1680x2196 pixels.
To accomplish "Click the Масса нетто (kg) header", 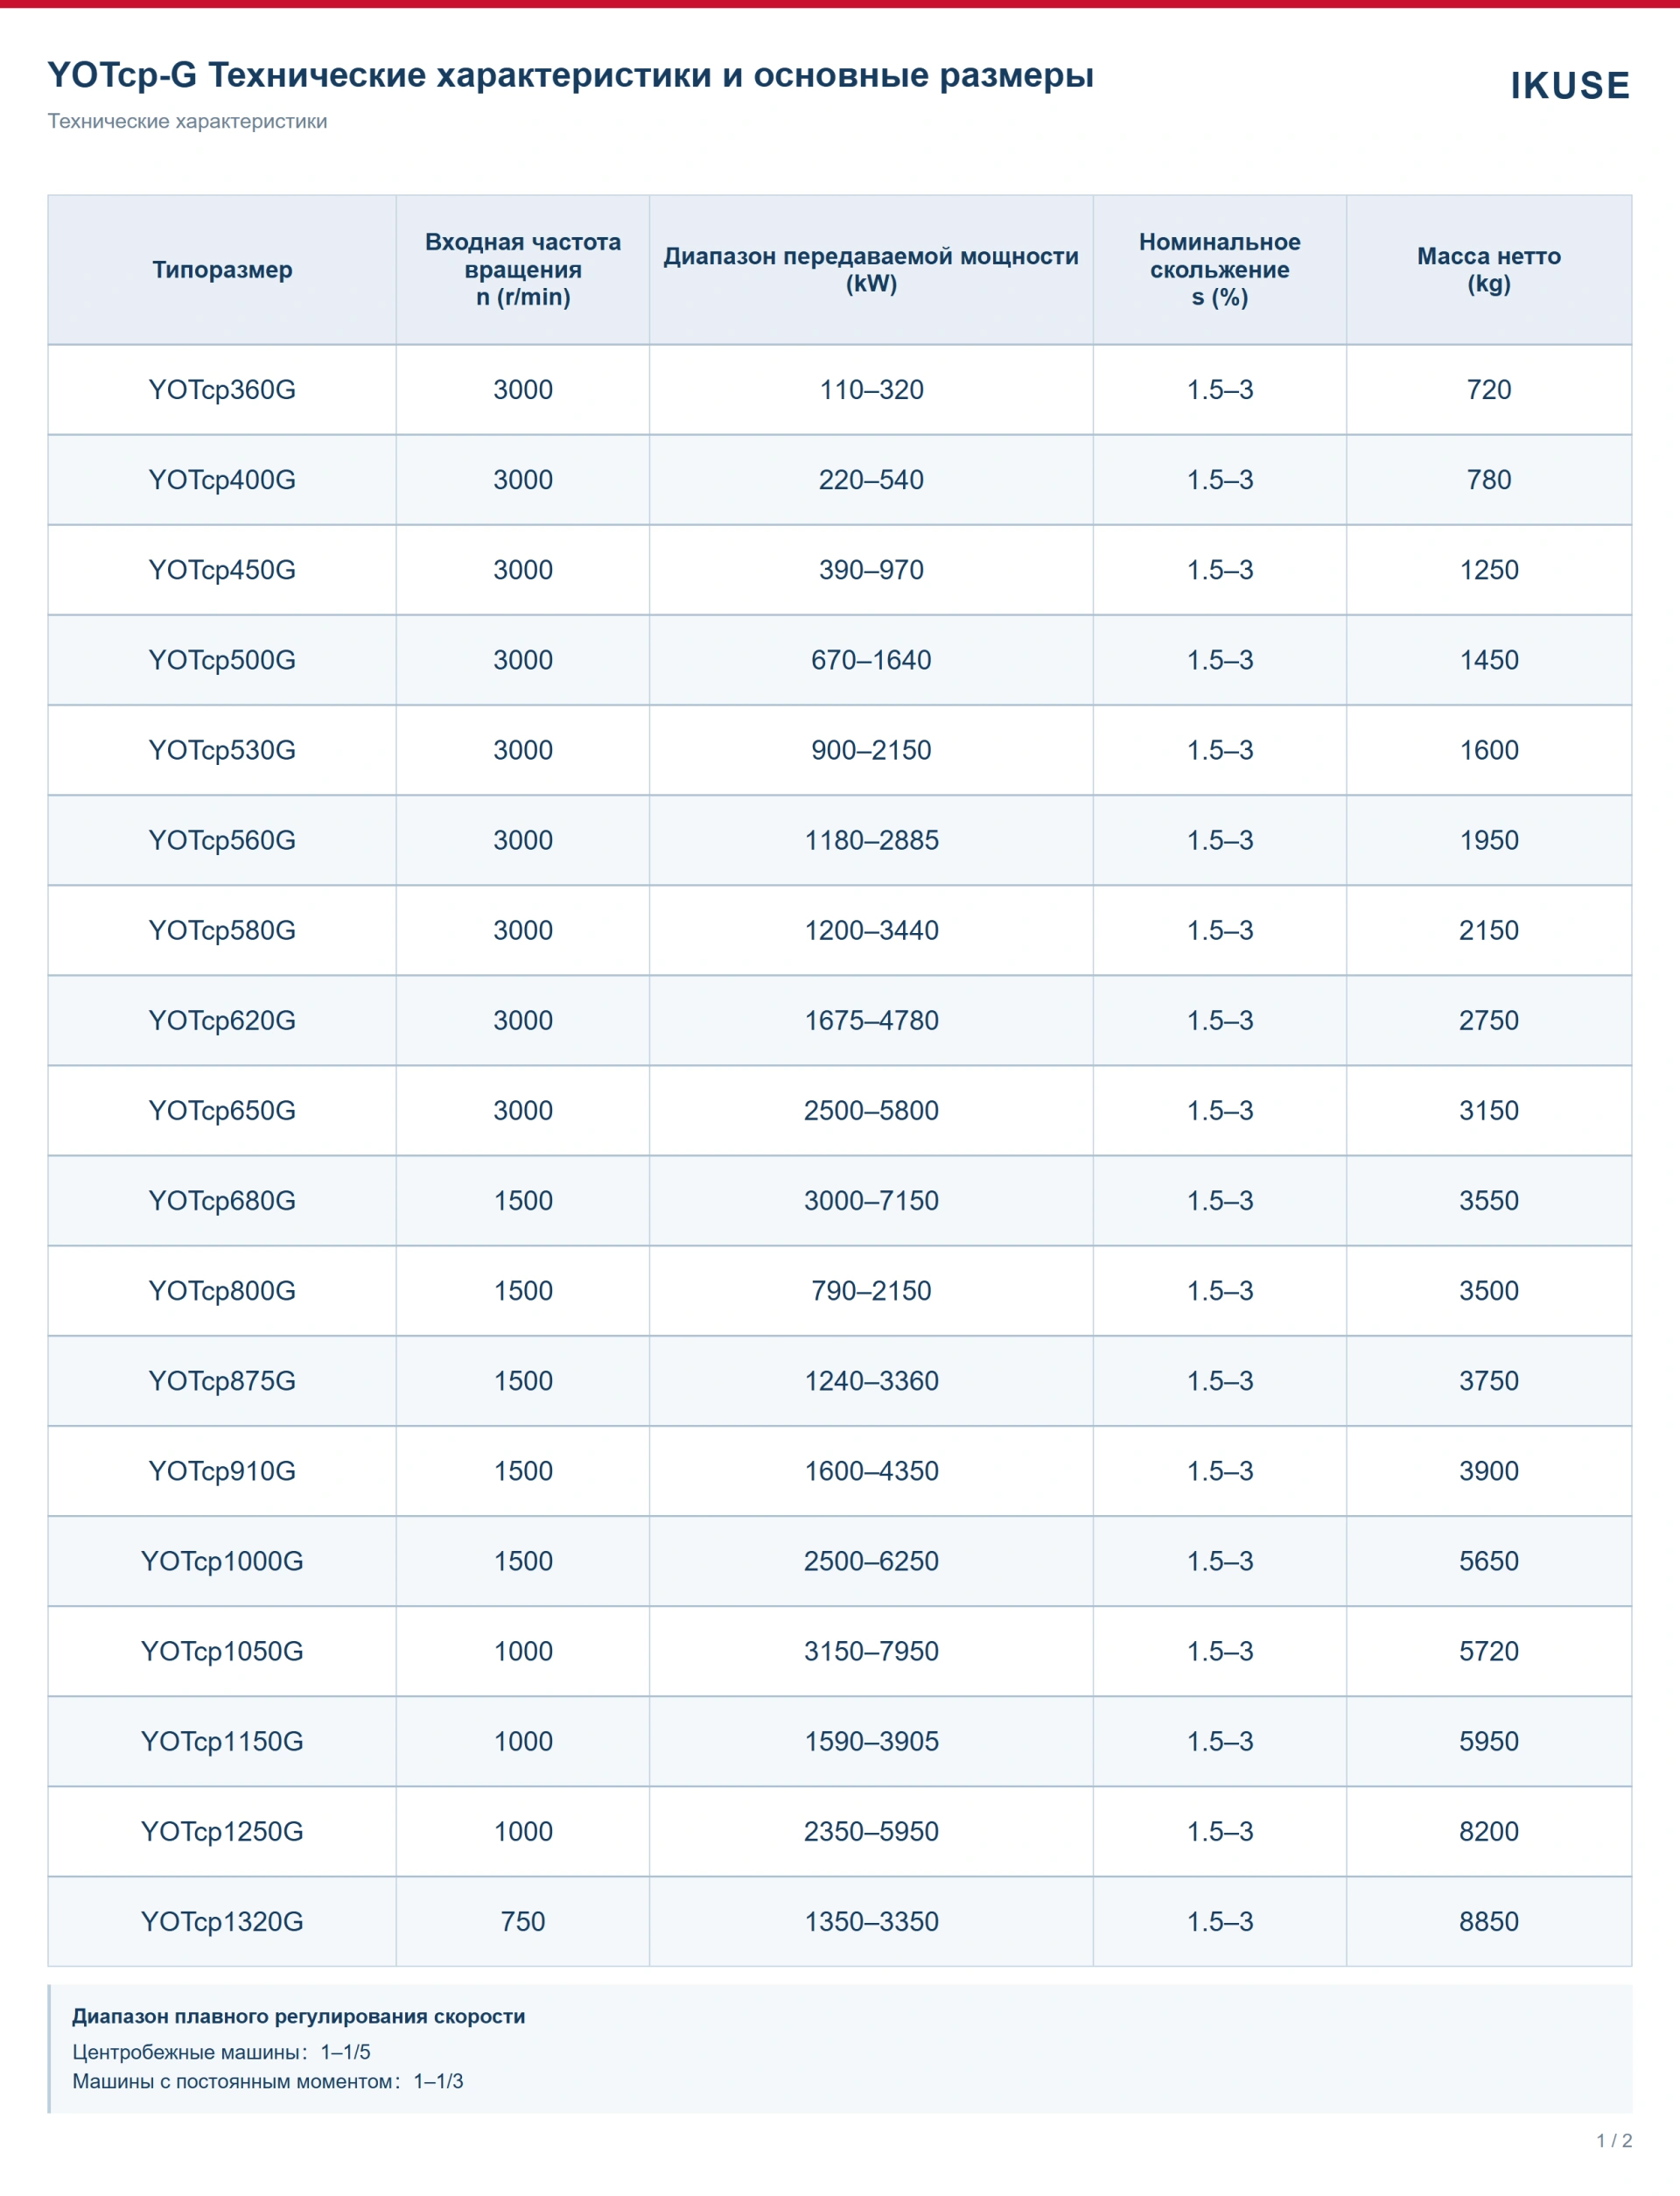I will [x=1488, y=270].
